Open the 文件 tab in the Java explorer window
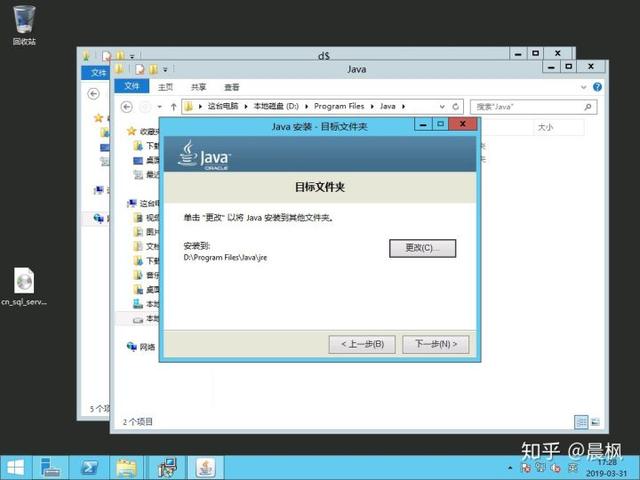This screenshot has width=640, height=480. click(131, 86)
